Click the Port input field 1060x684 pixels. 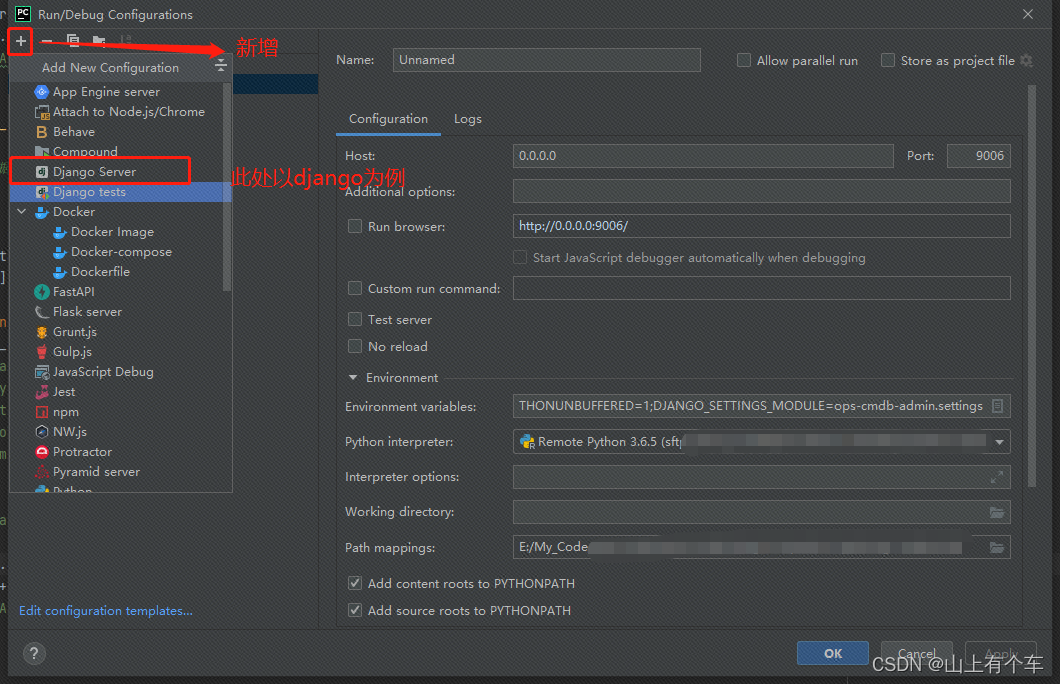979,156
